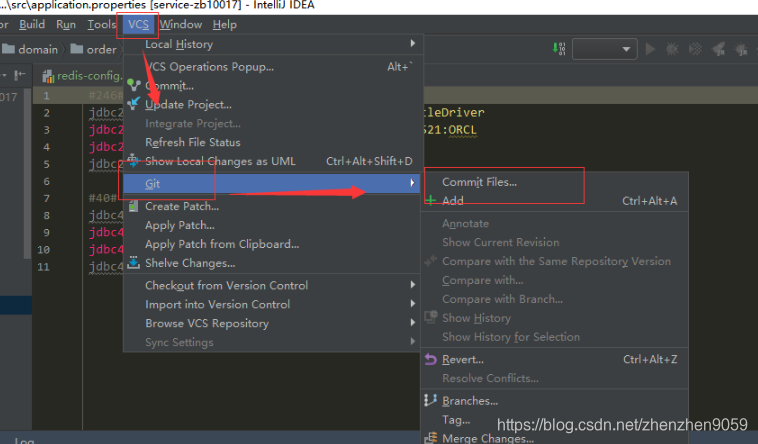Click the collapse panel icon
758x444 pixels.
[x=20, y=75]
